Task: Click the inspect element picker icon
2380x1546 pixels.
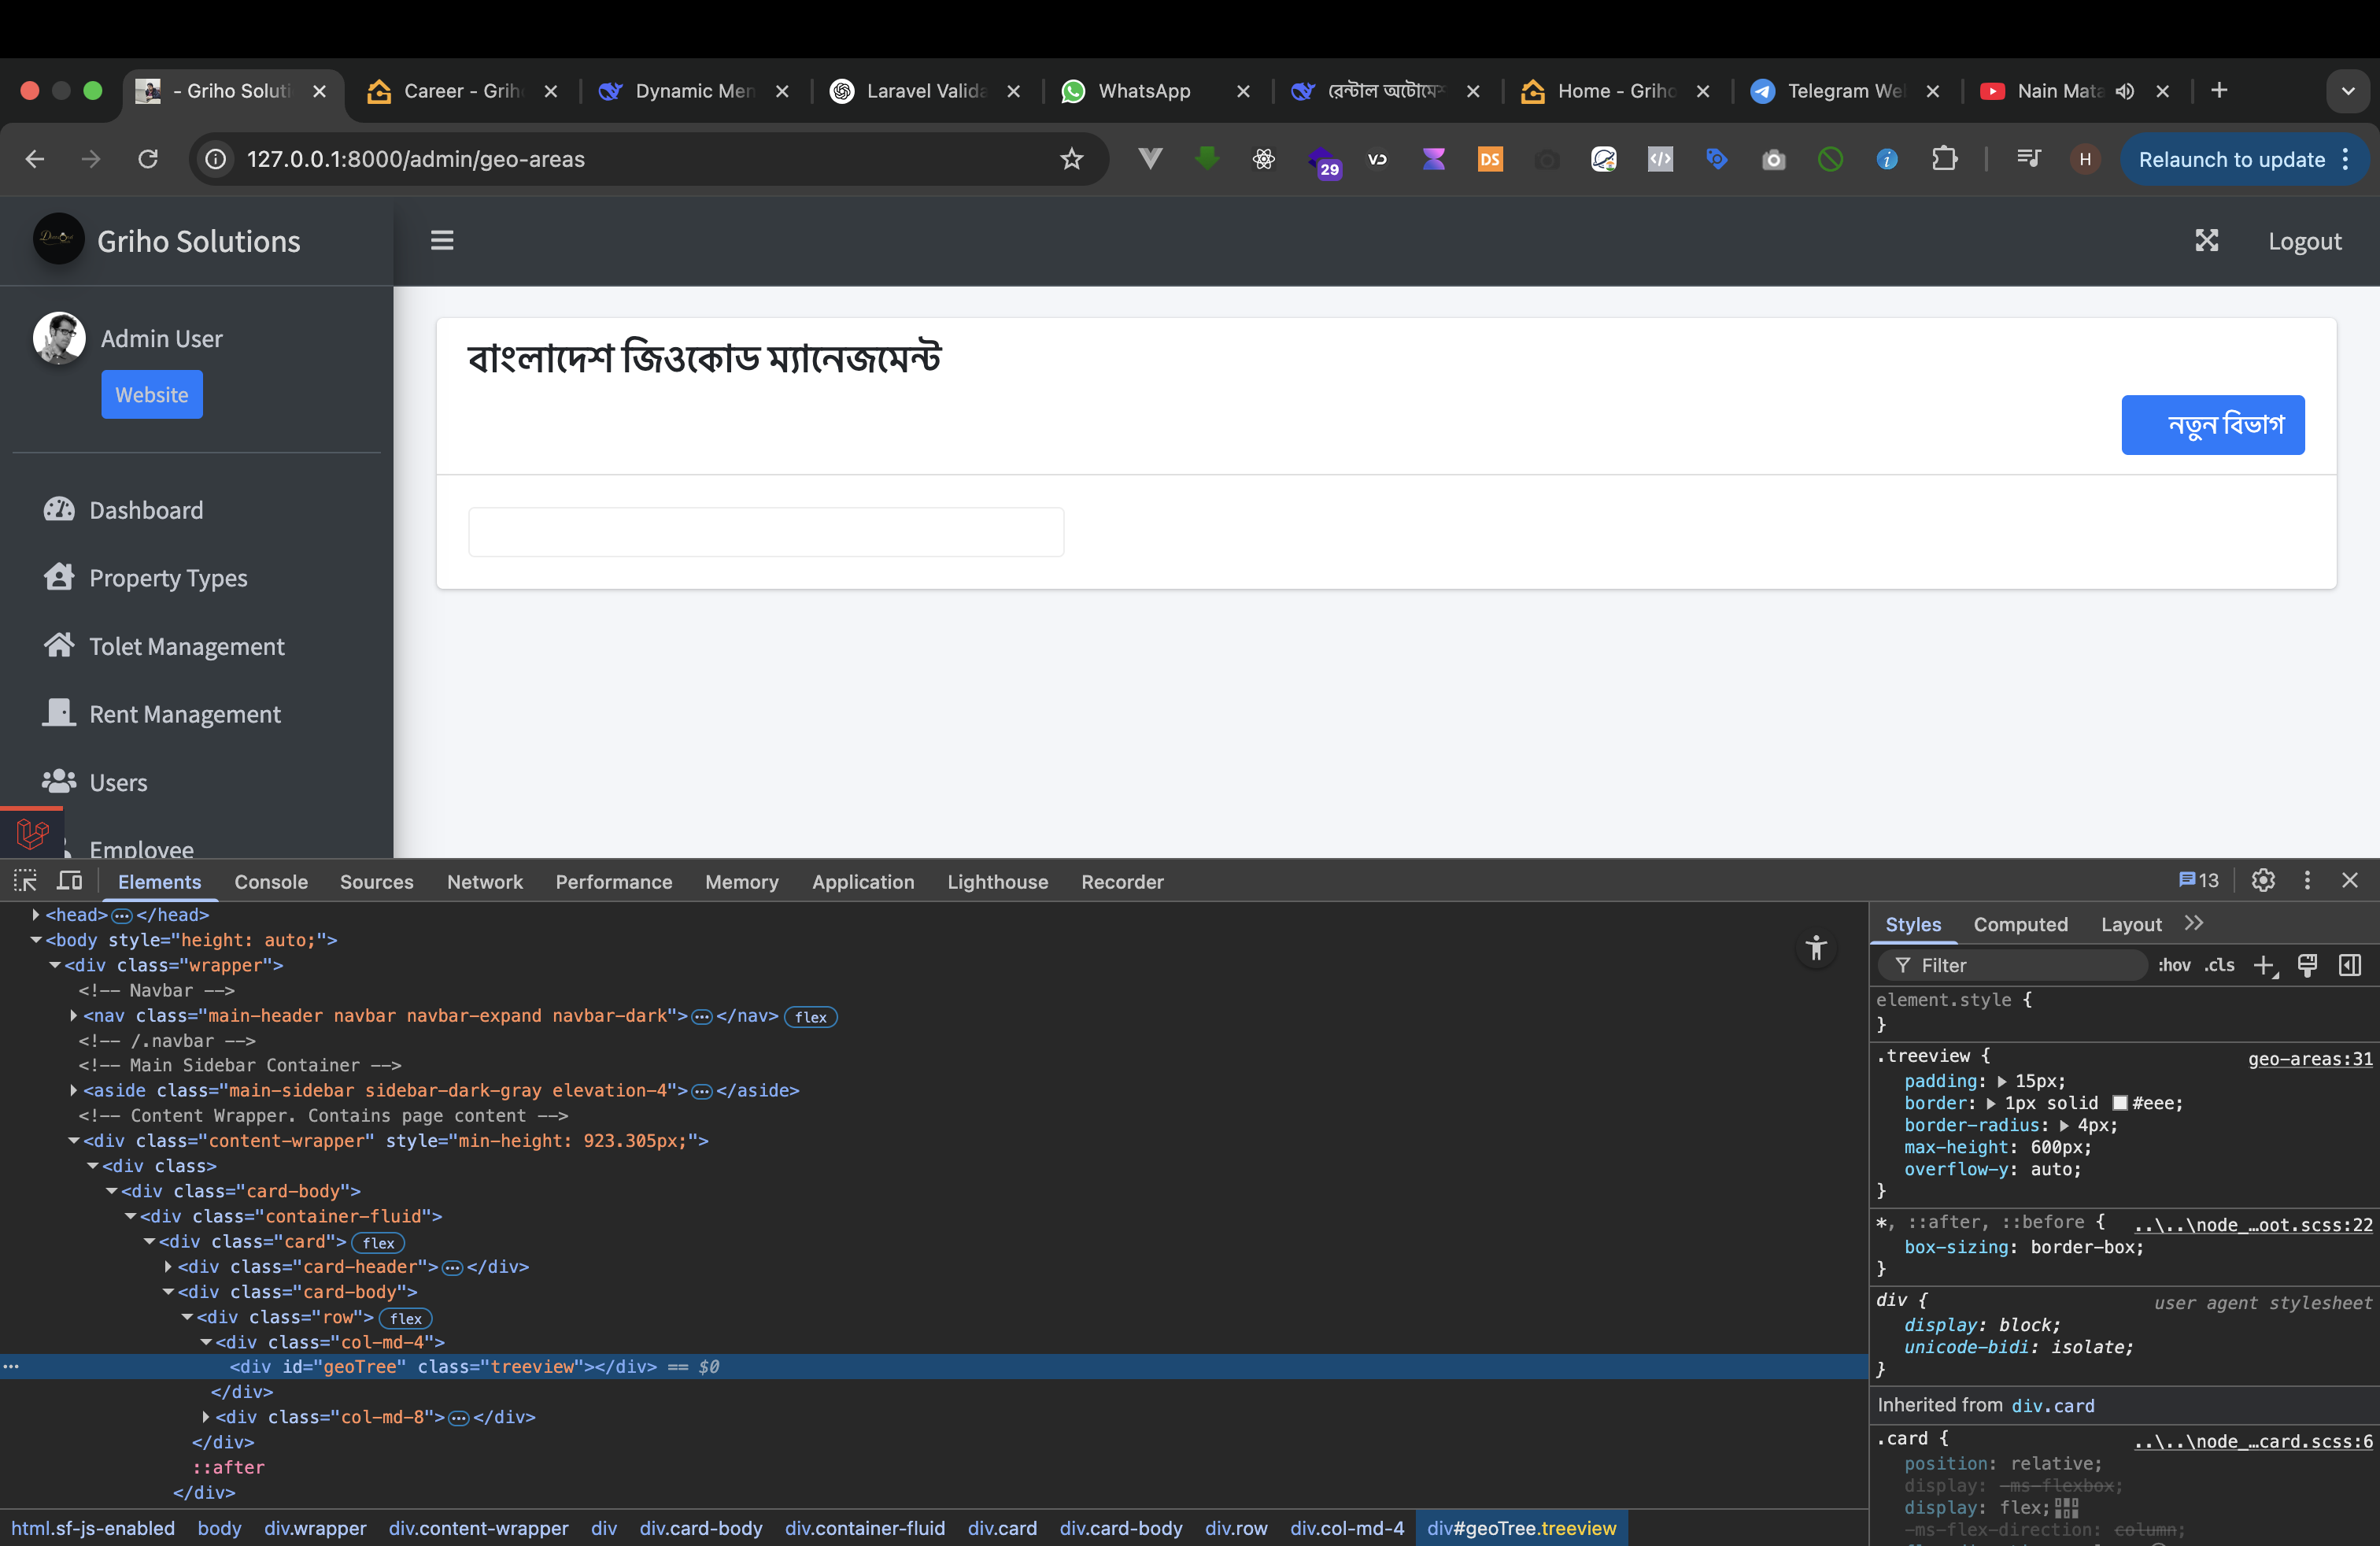Action: click(x=25, y=881)
